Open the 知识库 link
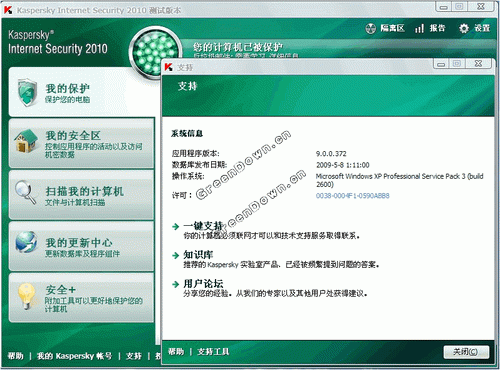 pos(198,255)
